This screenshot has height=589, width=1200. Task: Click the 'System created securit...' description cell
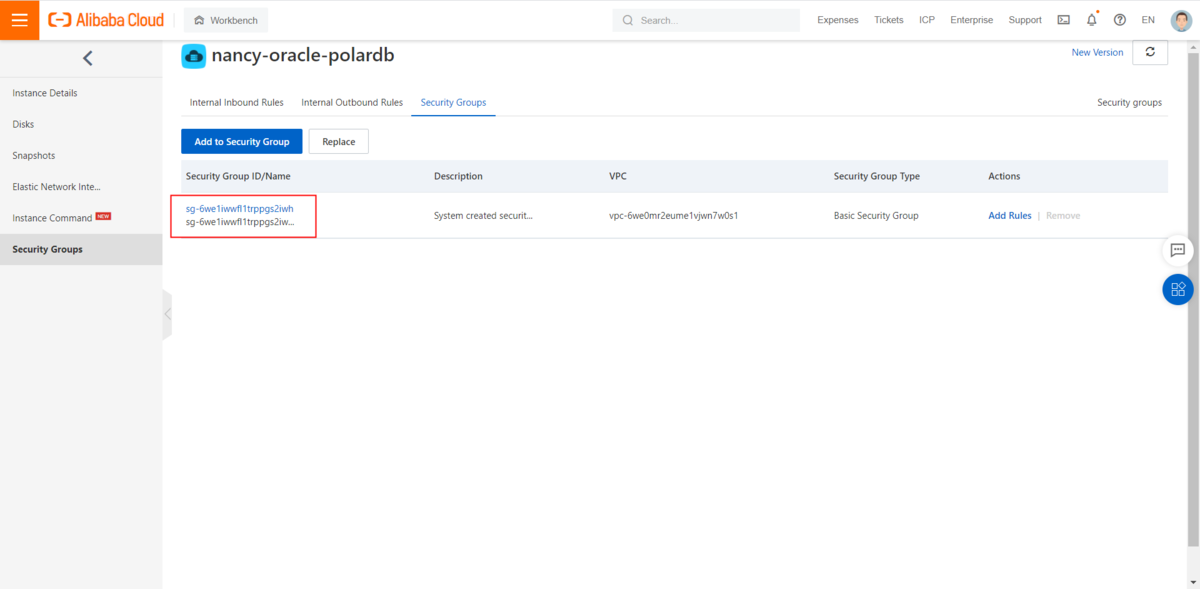point(483,215)
